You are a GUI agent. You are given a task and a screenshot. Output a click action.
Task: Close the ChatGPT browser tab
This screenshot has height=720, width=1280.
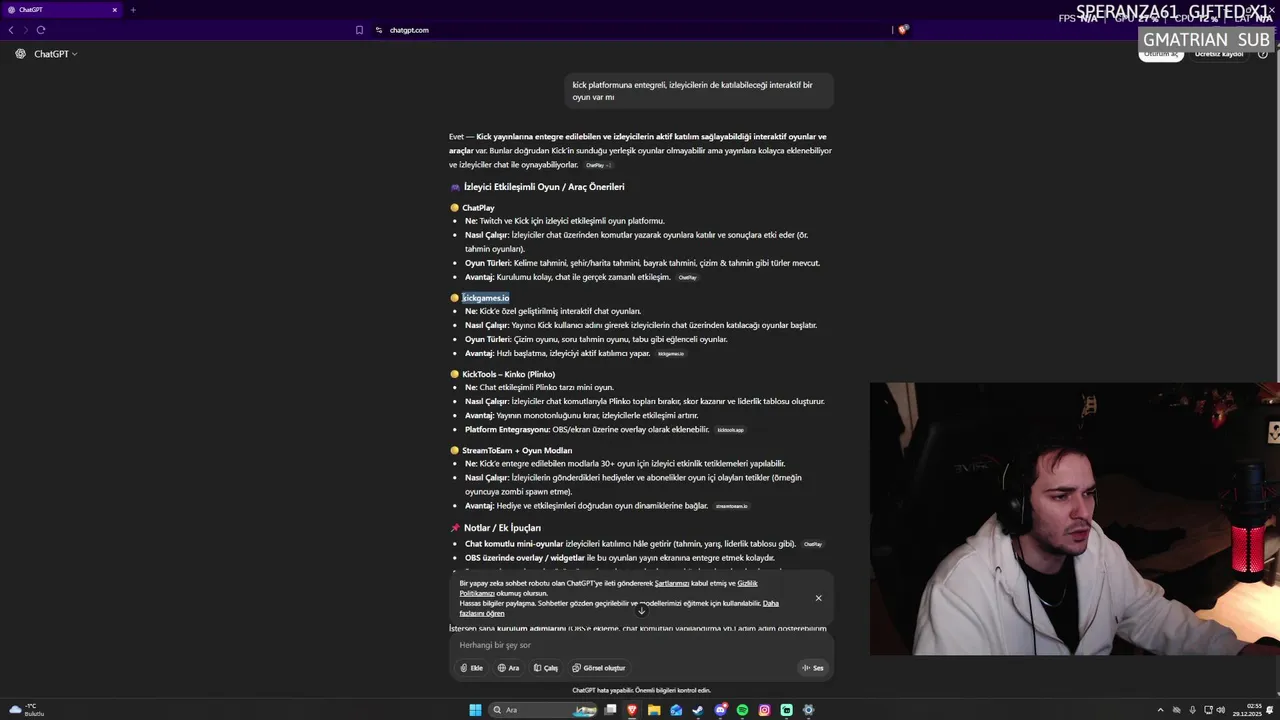tap(114, 10)
